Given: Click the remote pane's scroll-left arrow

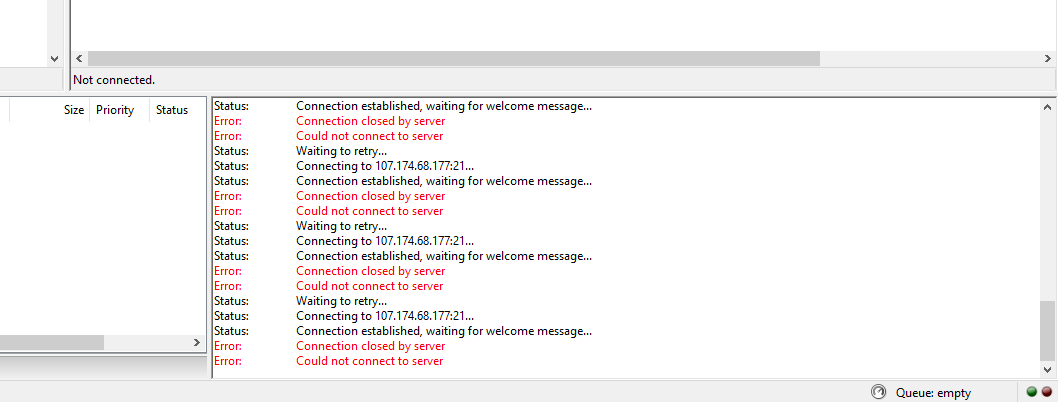Looking at the screenshot, I should tap(80, 59).
